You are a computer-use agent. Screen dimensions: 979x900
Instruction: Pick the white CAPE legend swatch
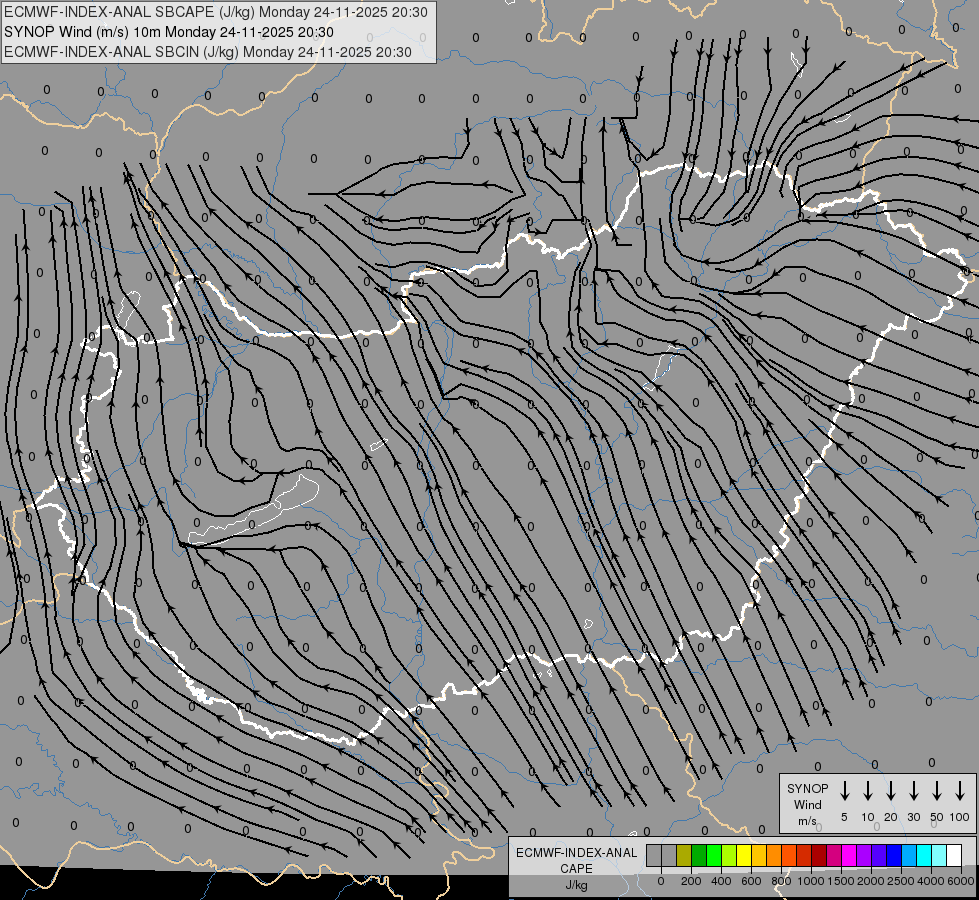[x=953, y=855]
